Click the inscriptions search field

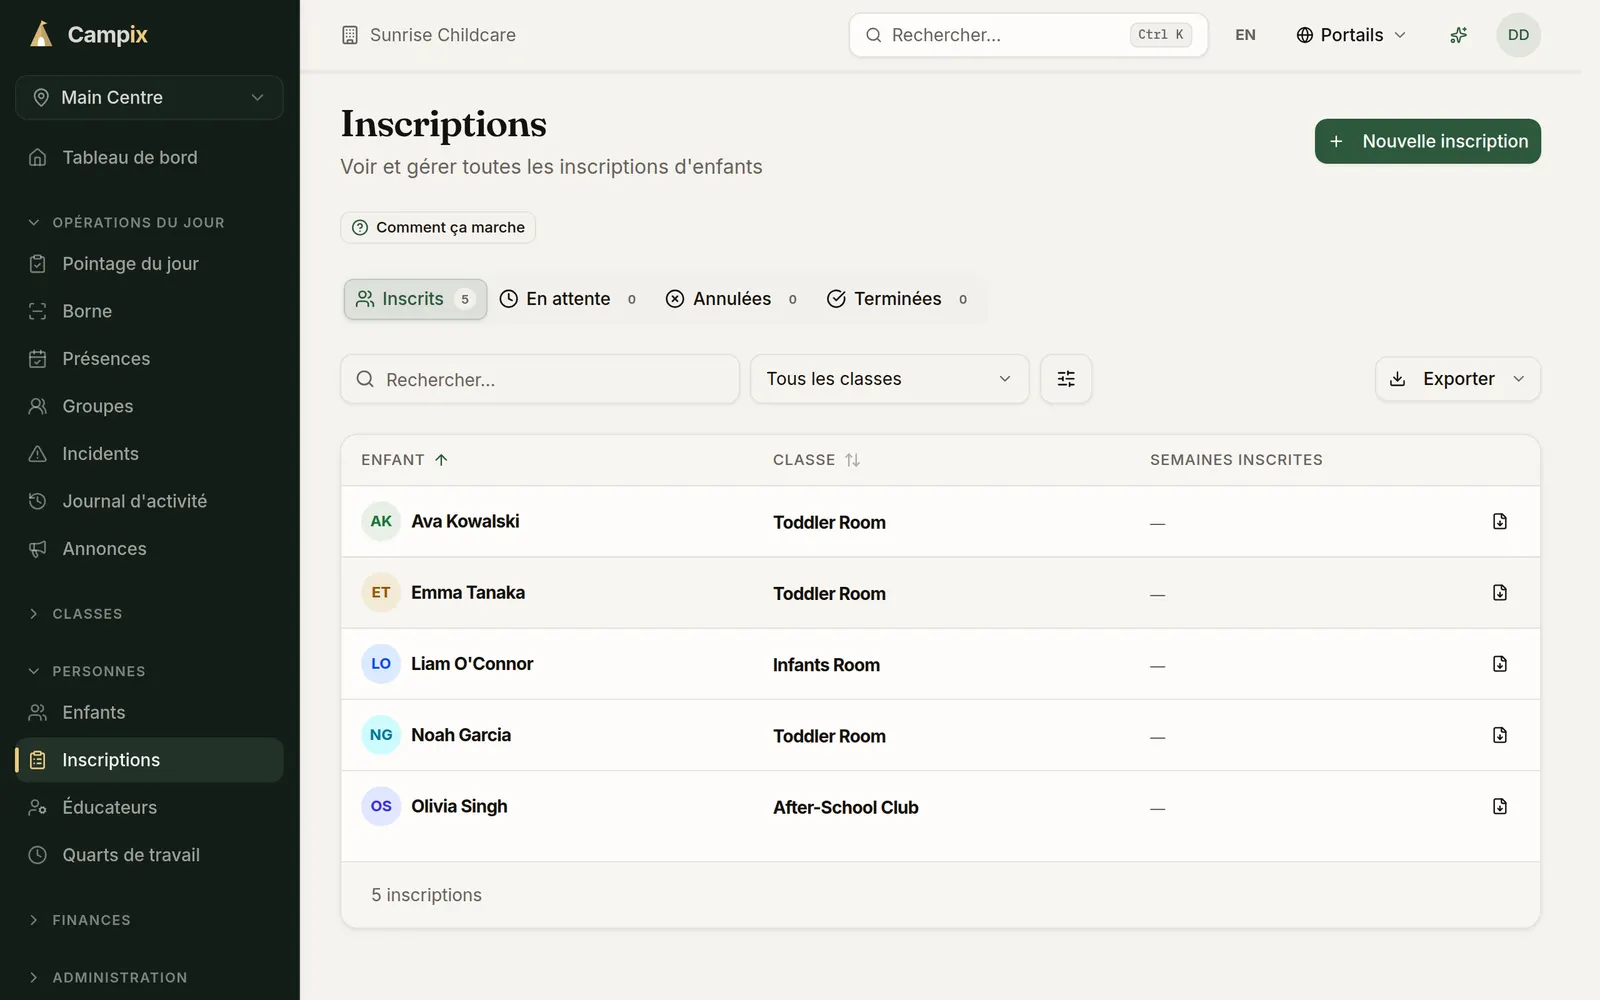[x=540, y=379]
